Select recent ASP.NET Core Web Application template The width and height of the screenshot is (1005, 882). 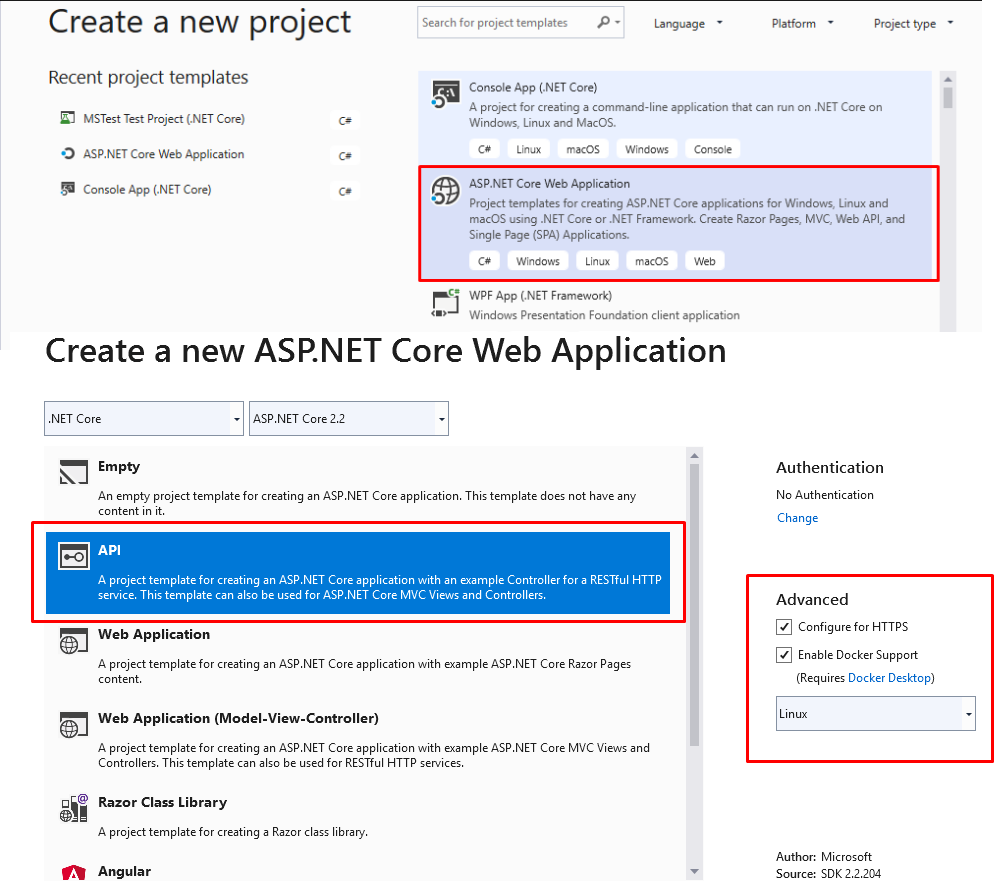pos(163,154)
